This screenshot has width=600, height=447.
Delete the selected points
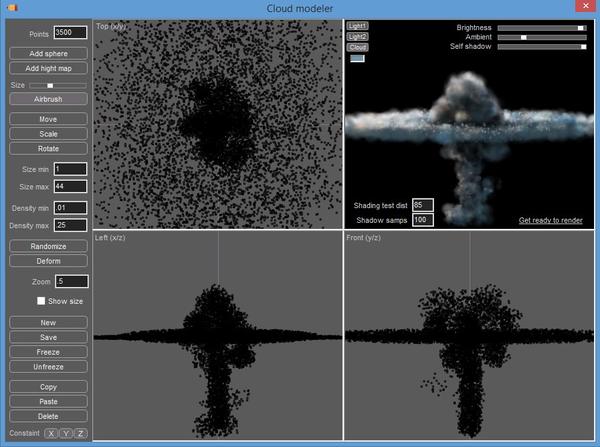(x=48, y=416)
